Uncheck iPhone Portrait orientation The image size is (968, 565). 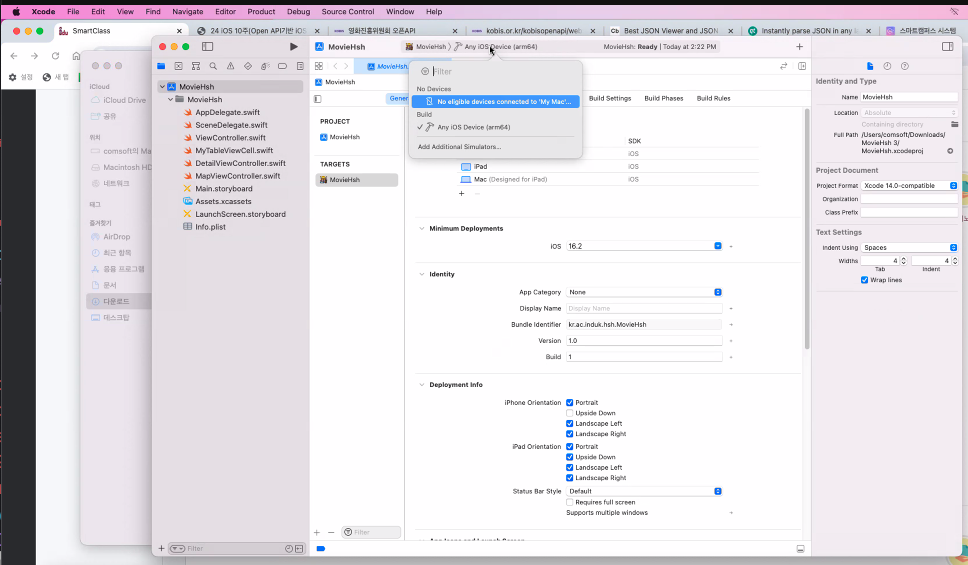[x=570, y=403]
